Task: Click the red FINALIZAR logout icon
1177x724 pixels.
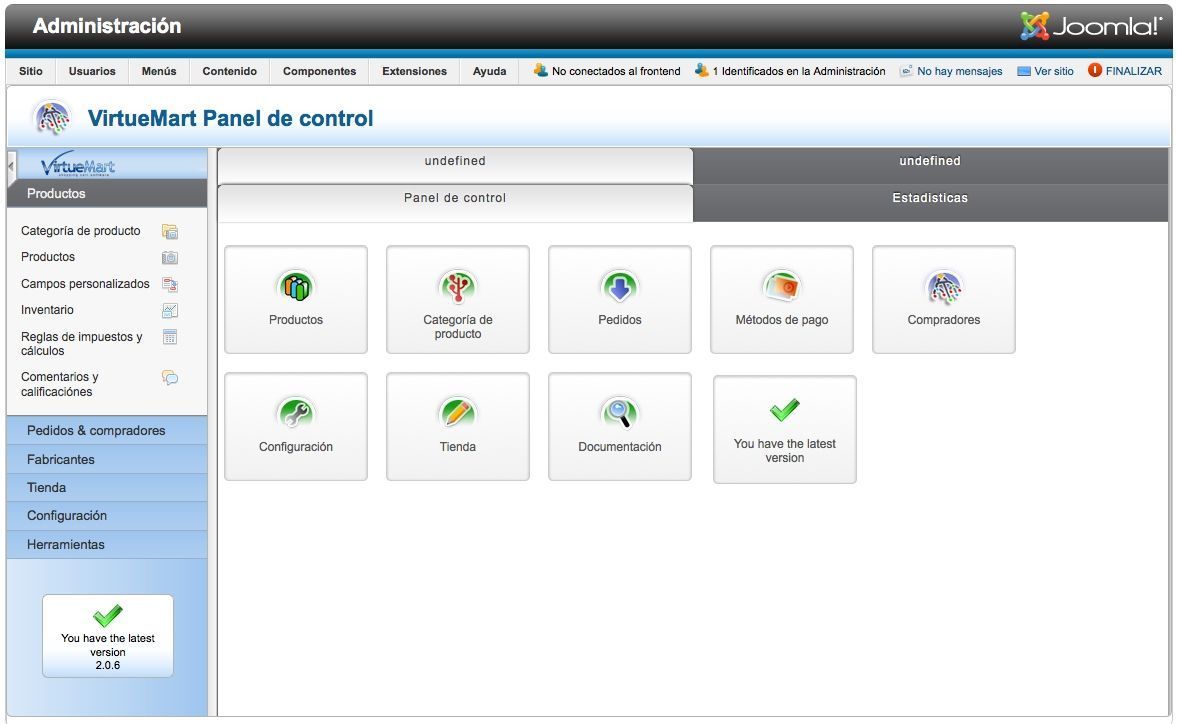Action: (1095, 71)
